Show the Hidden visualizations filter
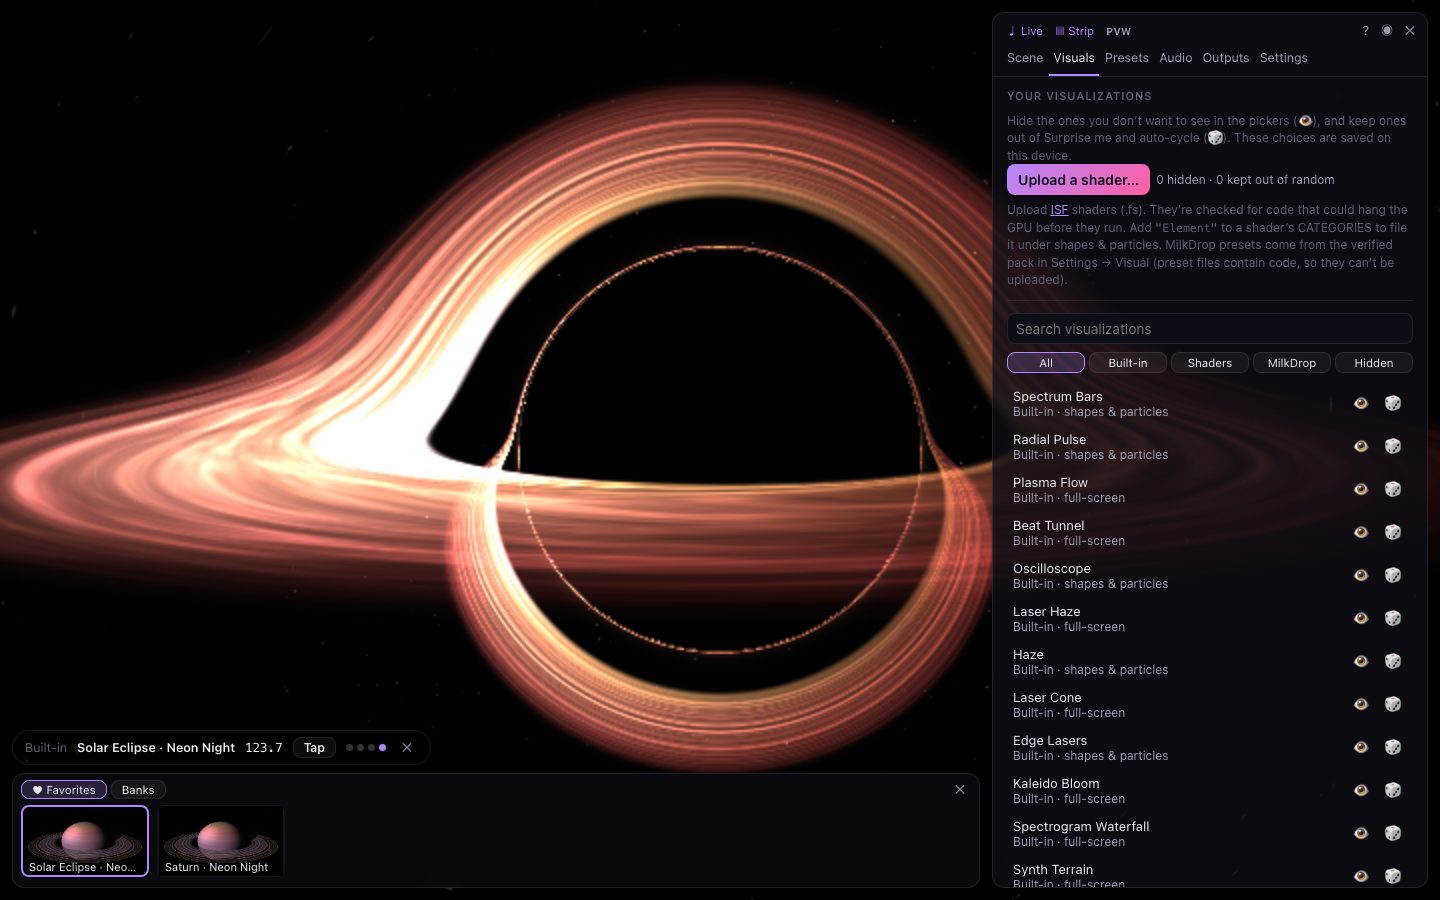This screenshot has height=900, width=1440. pos(1374,363)
